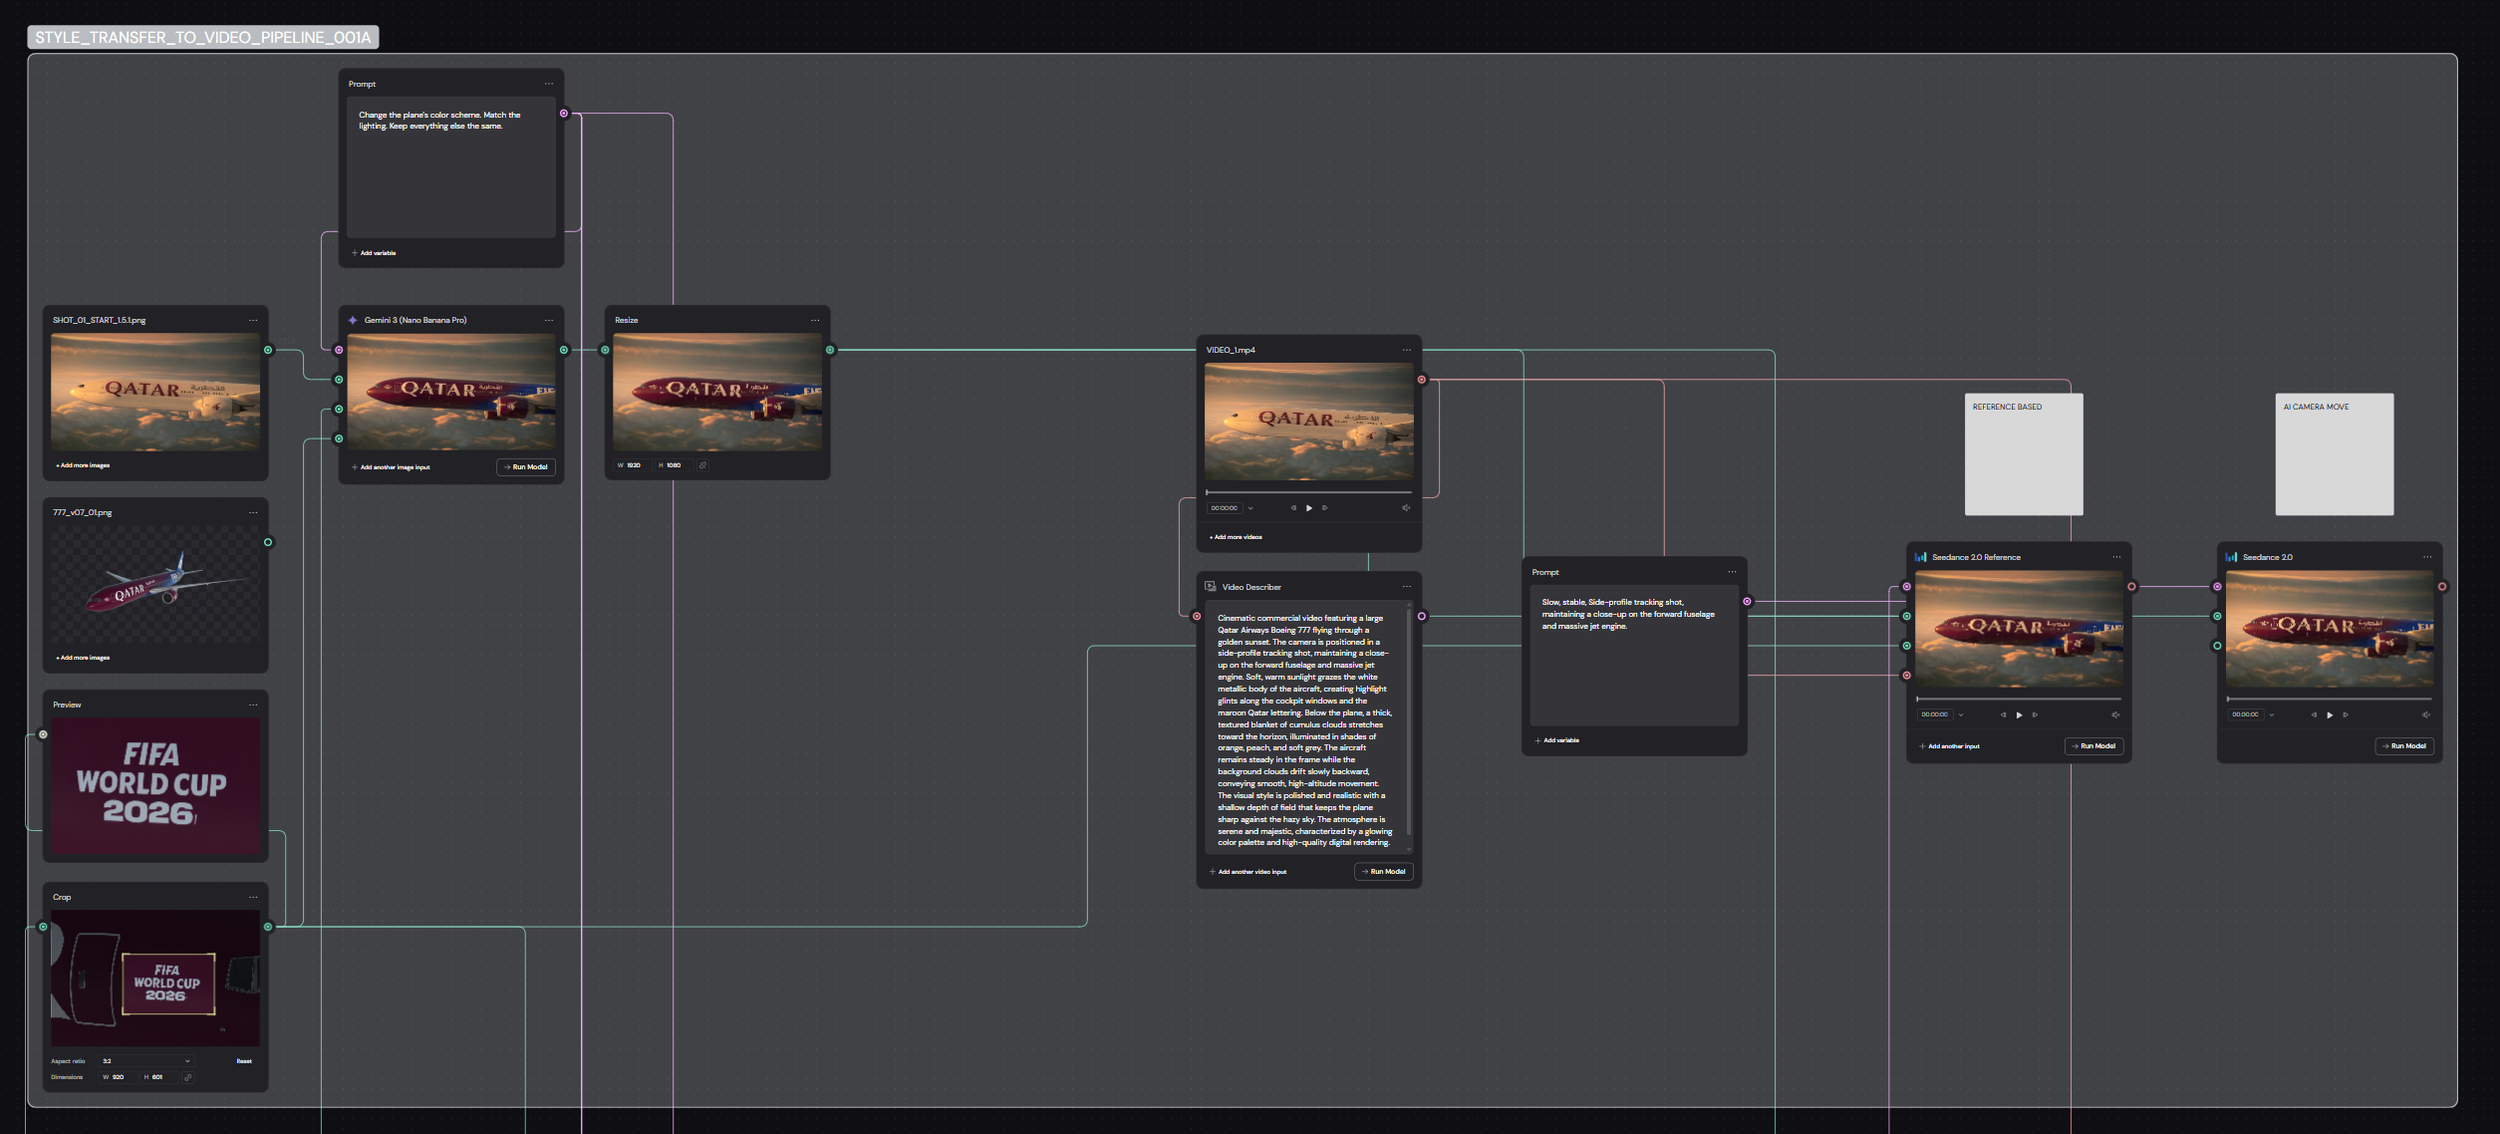The image size is (2500, 1134).
Task: Open the Gemini 3 node's three-dot menu
Action: click(549, 320)
